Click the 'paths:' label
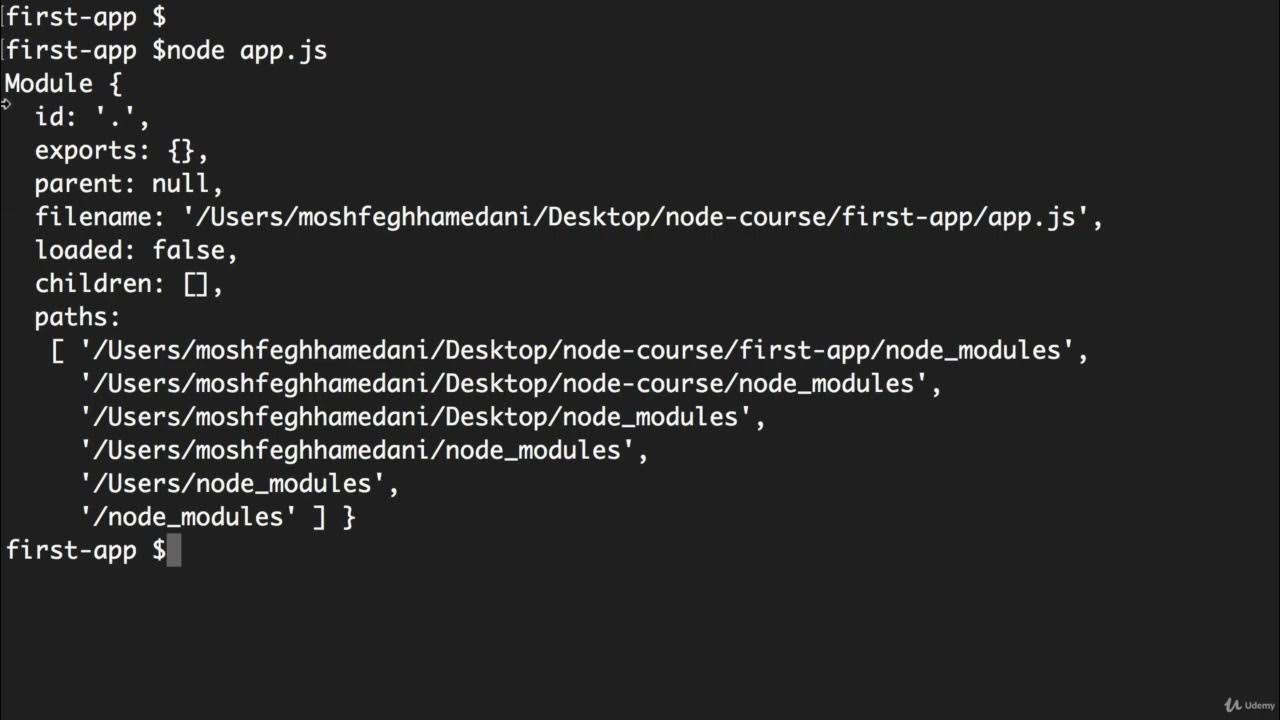This screenshot has width=1280, height=720. (x=78, y=317)
